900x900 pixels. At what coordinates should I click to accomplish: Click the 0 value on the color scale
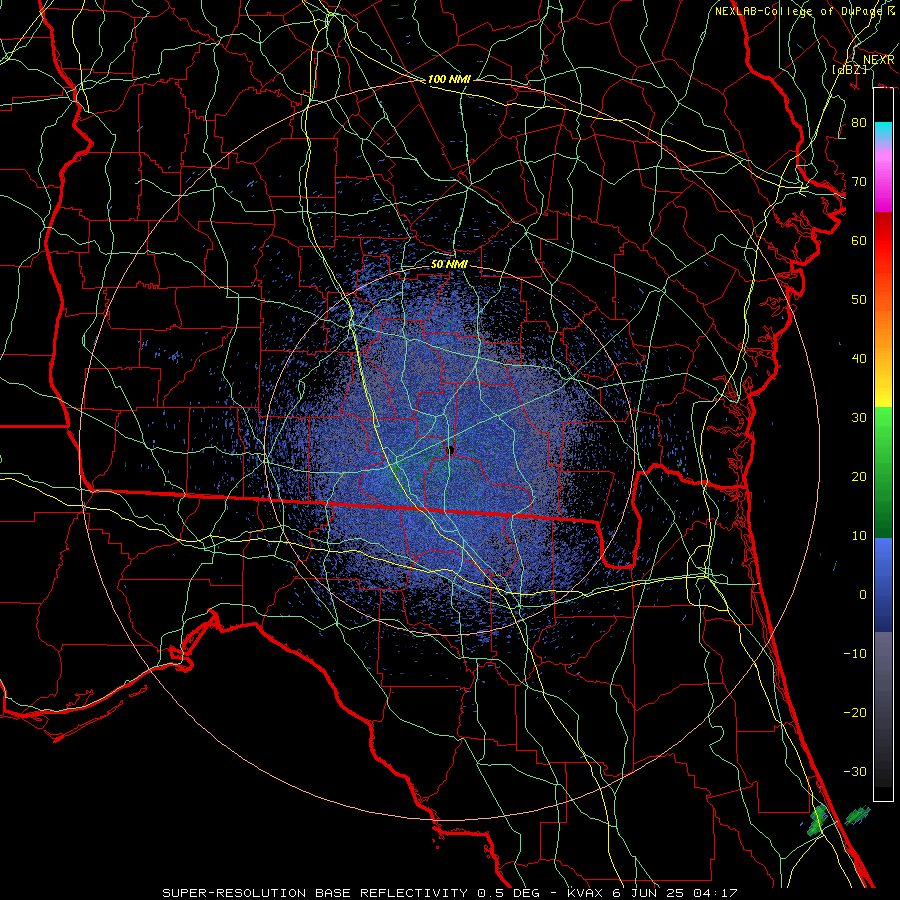863,595
